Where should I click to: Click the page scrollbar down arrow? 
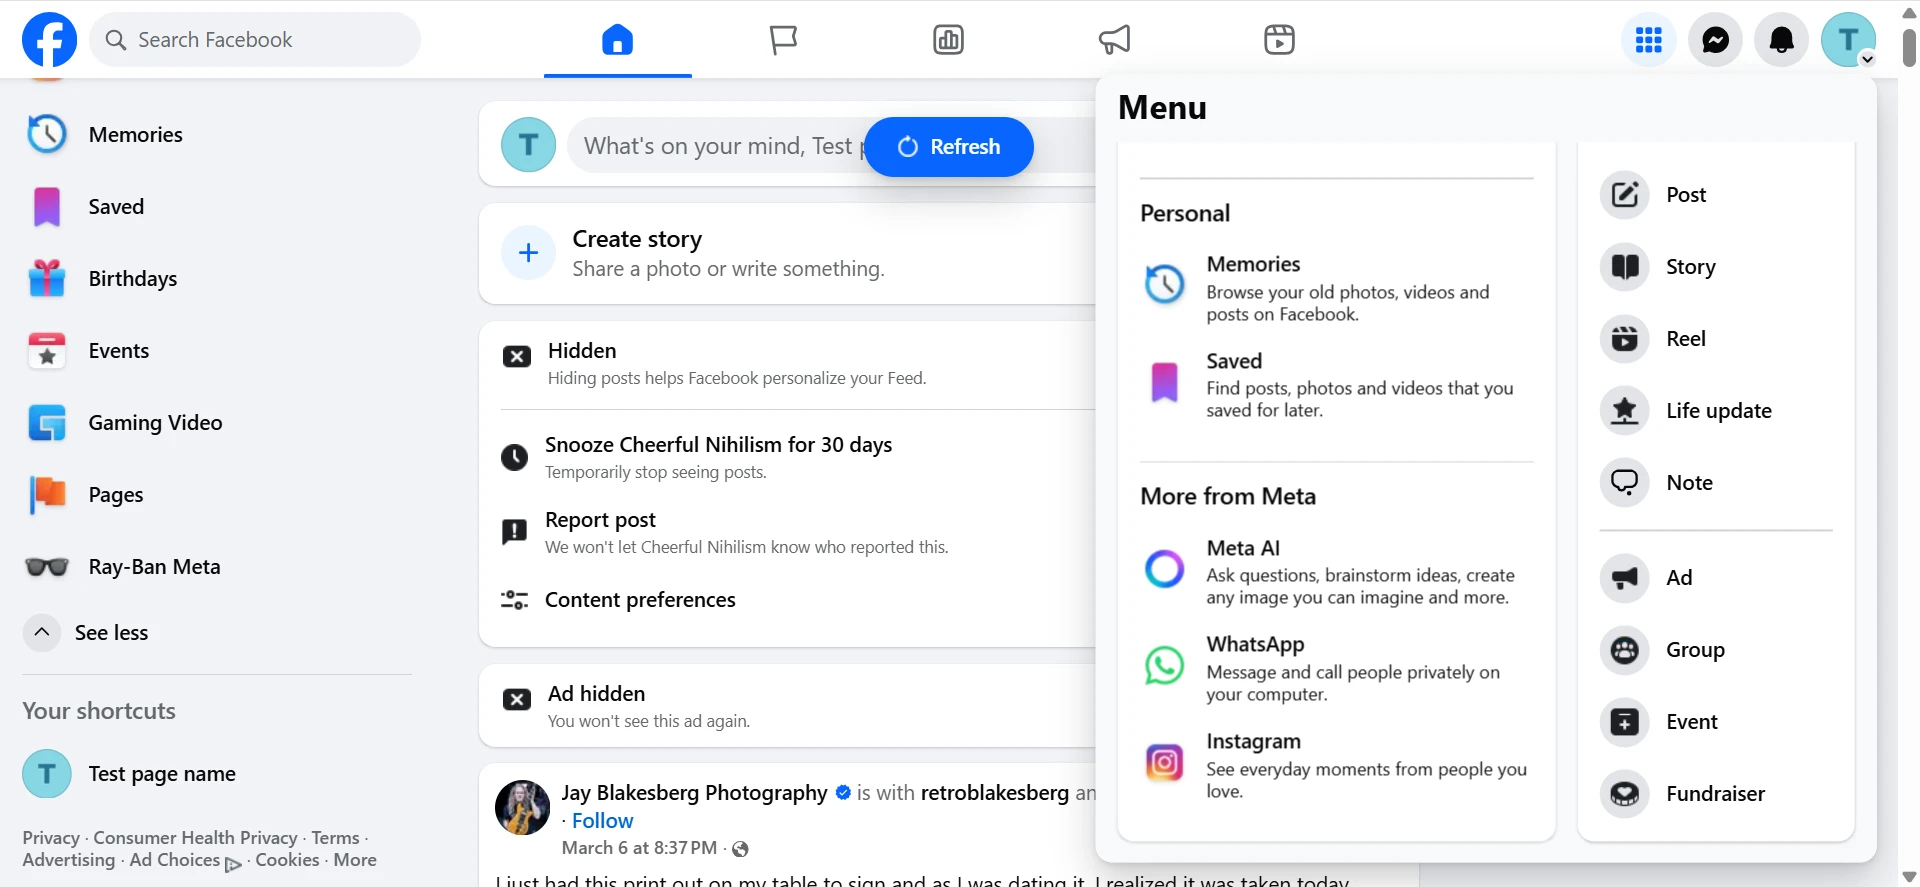click(x=1908, y=877)
